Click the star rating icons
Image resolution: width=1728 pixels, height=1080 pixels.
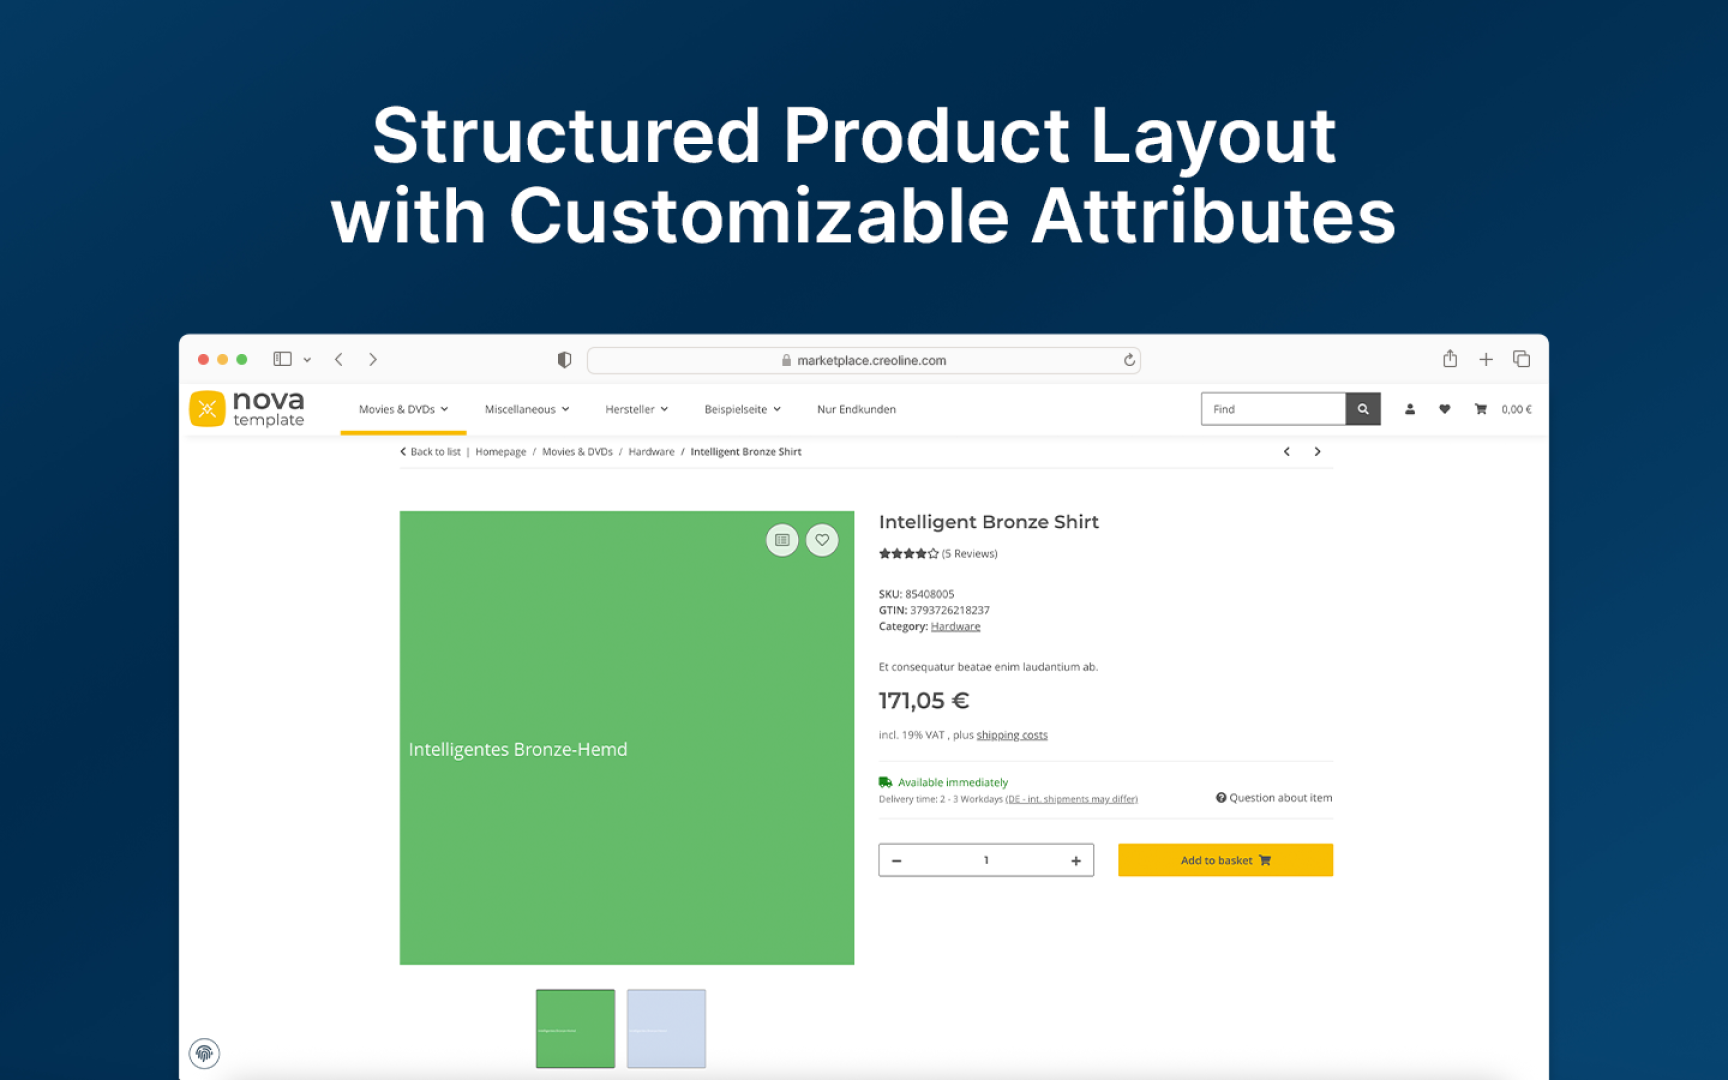pyautogui.click(x=909, y=553)
